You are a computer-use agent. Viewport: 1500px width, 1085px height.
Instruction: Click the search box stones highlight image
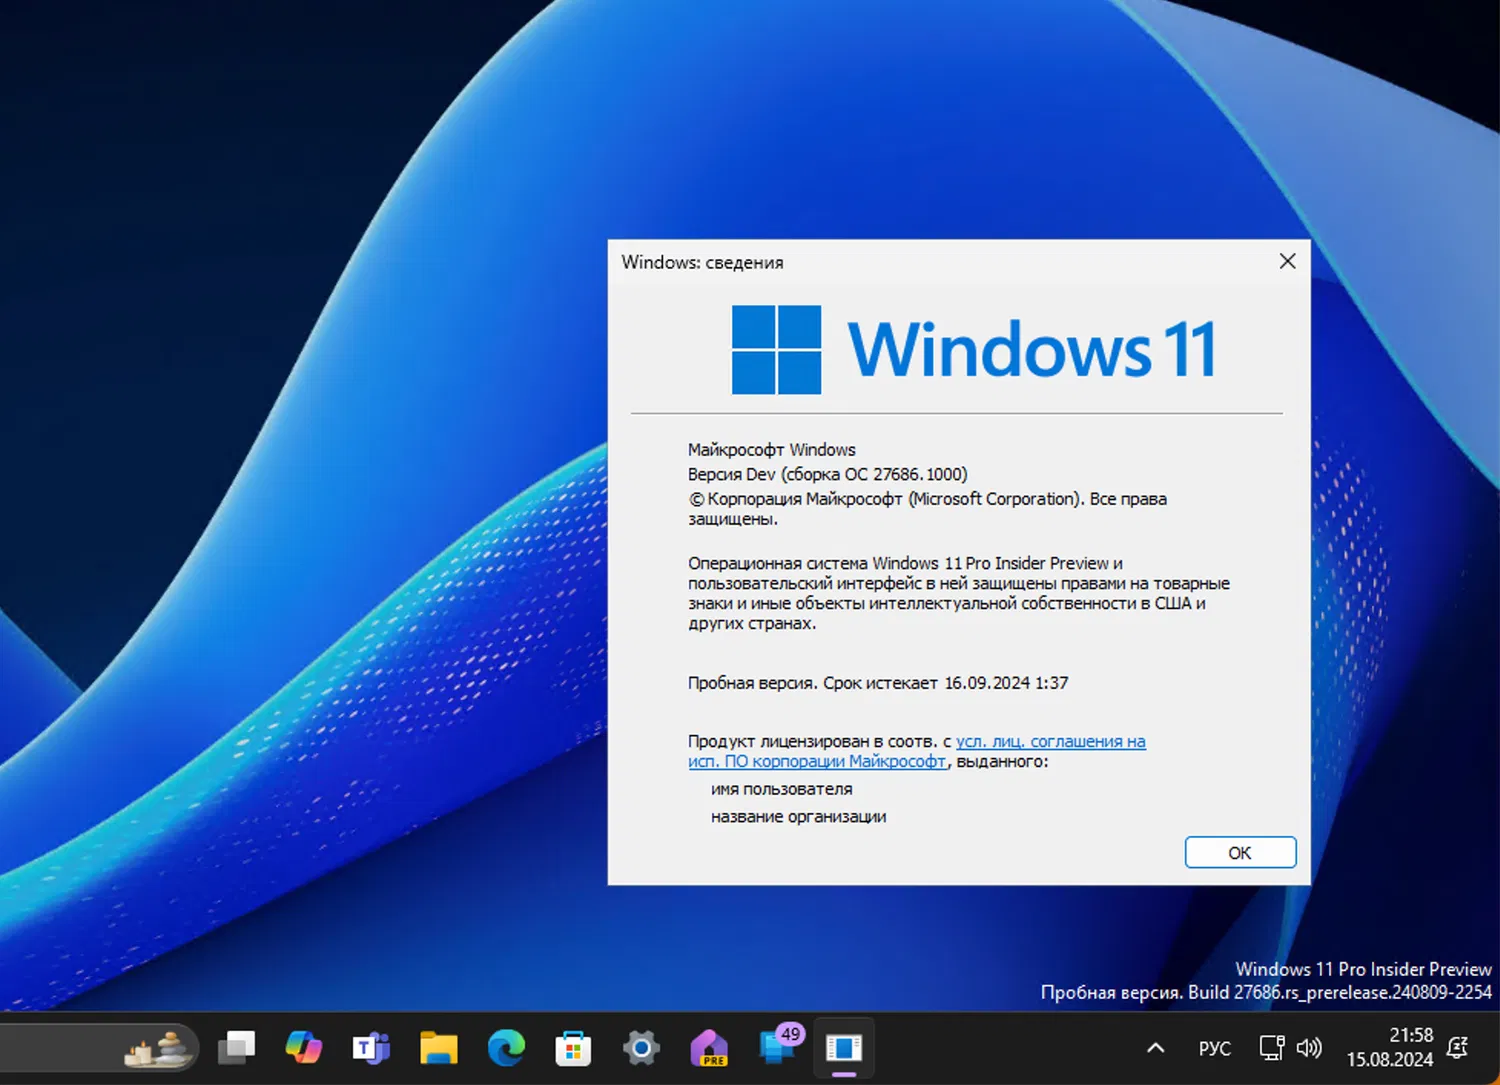[x=159, y=1048]
